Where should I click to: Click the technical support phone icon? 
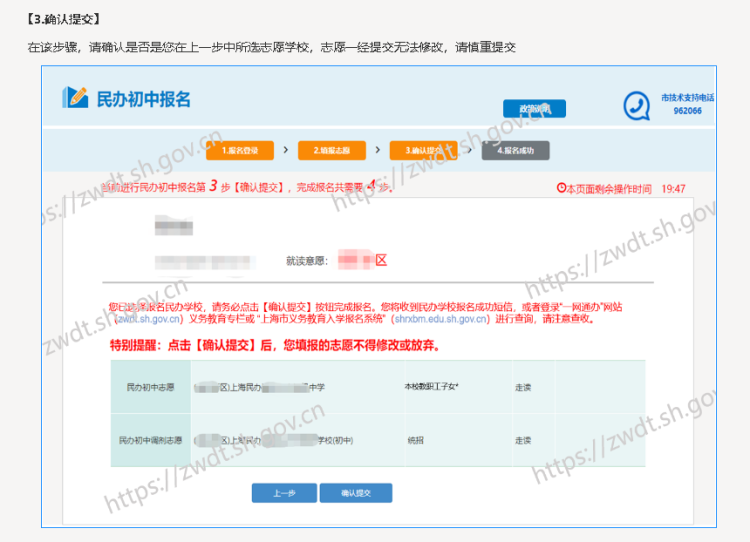636,105
